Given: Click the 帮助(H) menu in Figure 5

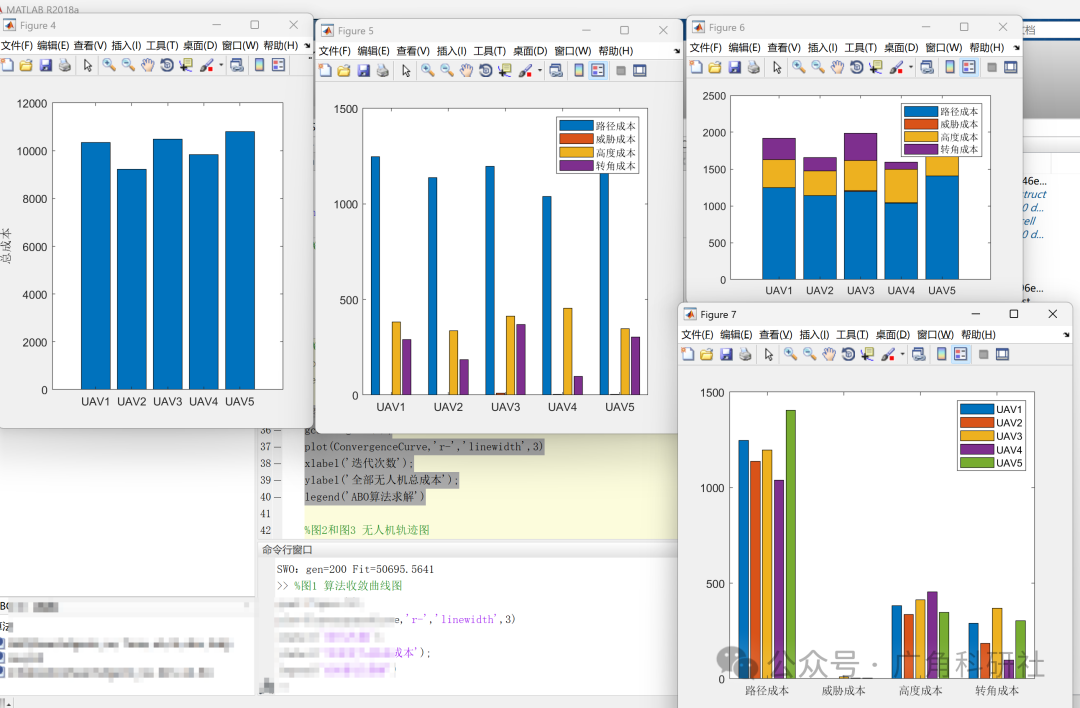Looking at the screenshot, I should (x=616, y=51).
